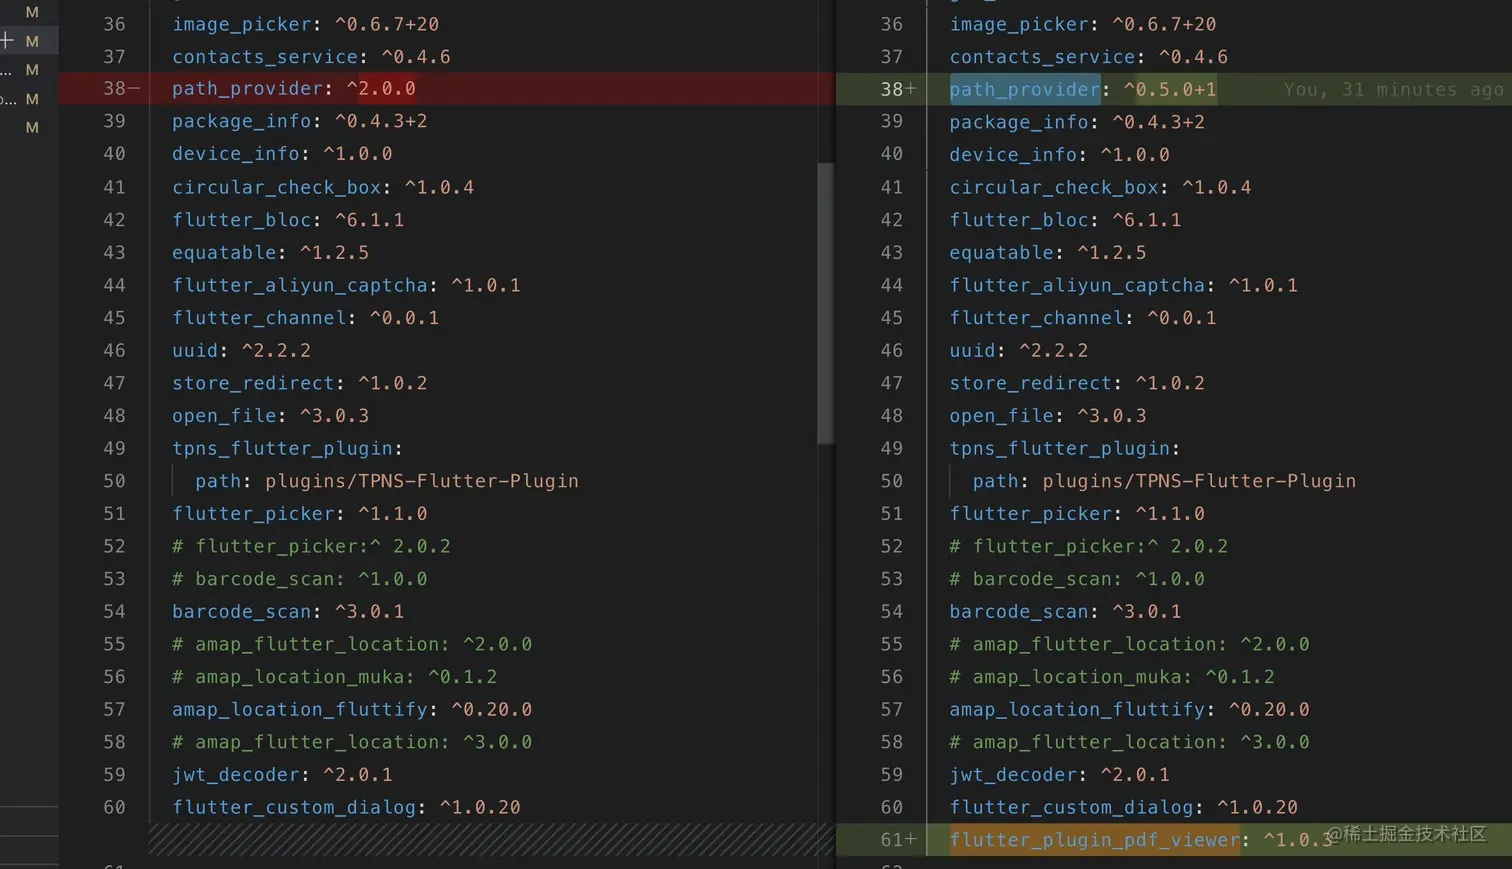Click the top M git status badge
This screenshot has height=869, width=1512.
point(32,12)
